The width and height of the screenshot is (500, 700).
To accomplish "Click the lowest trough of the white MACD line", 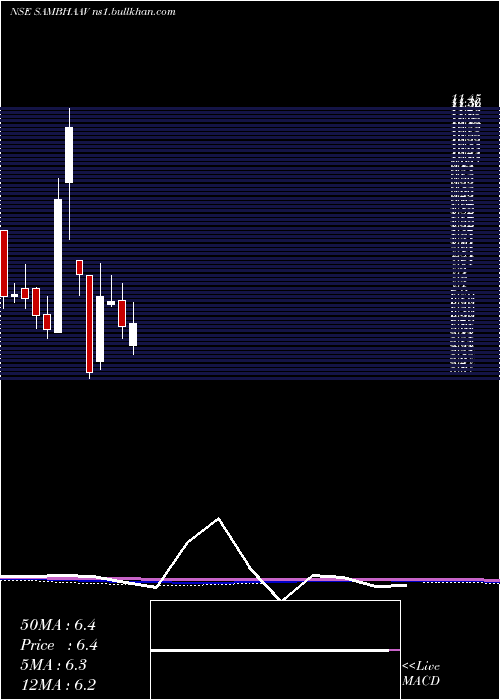I will click(x=281, y=600).
